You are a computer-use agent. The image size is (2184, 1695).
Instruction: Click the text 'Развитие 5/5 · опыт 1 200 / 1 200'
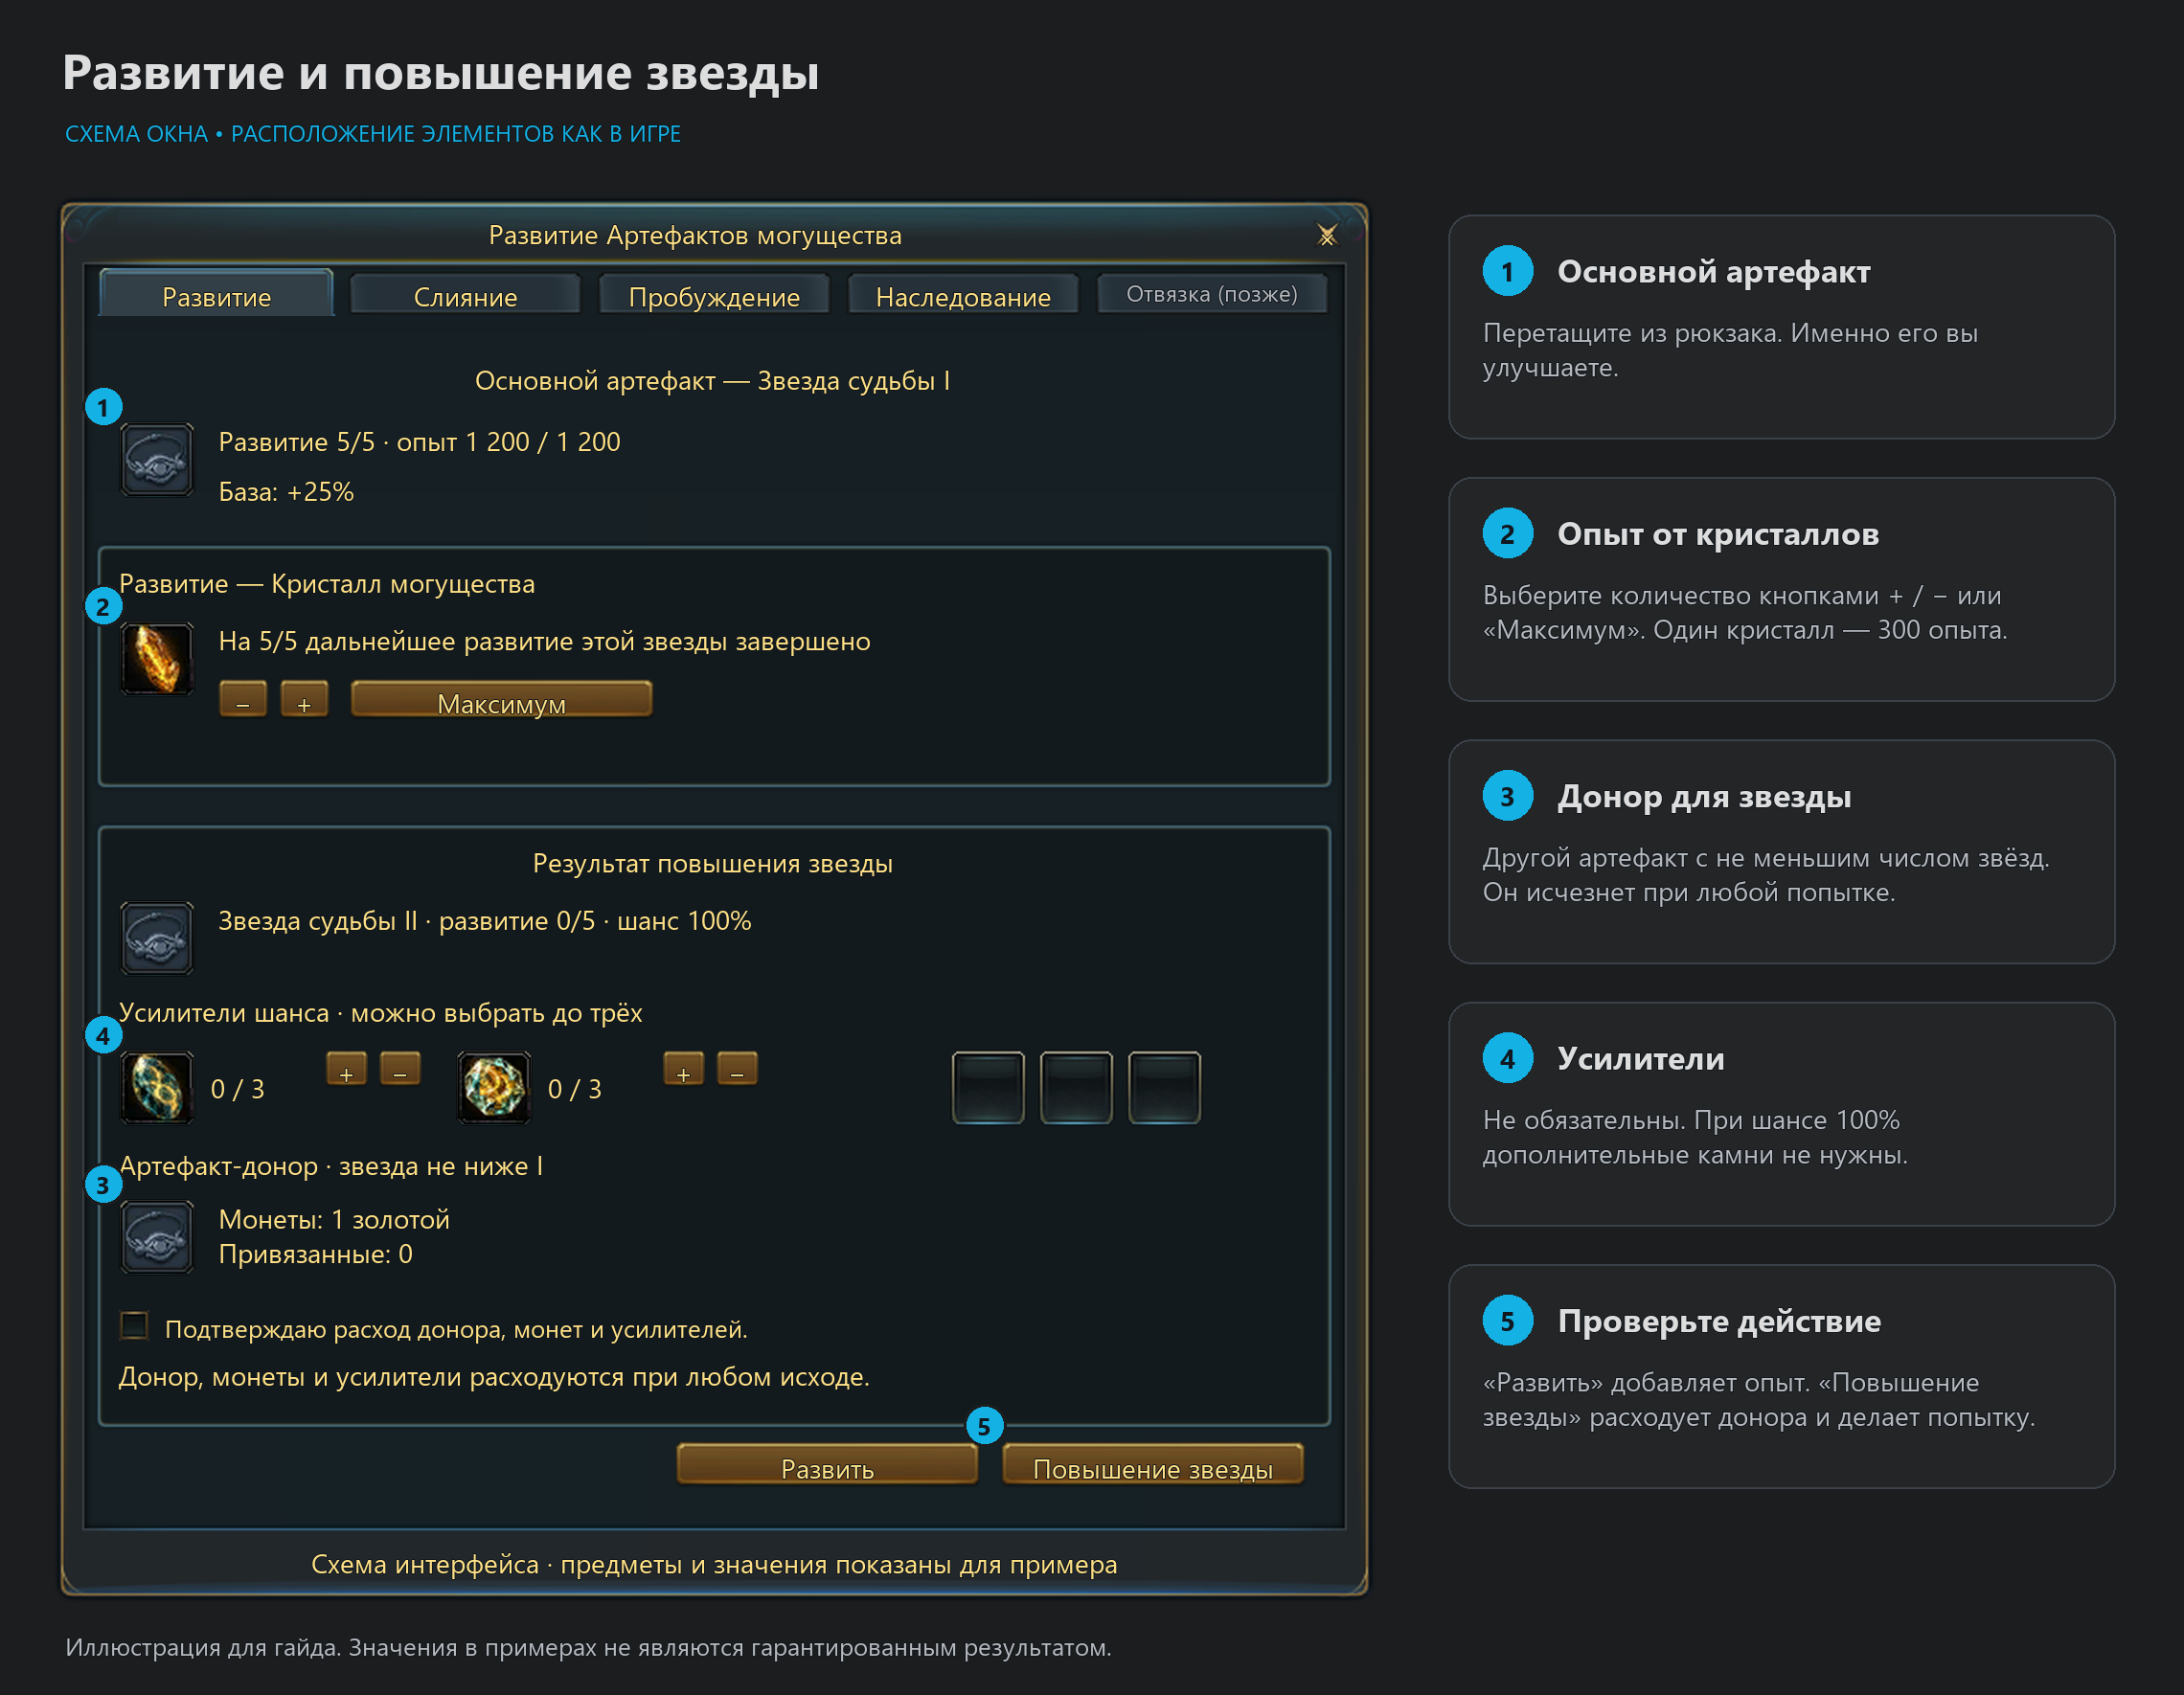(419, 442)
